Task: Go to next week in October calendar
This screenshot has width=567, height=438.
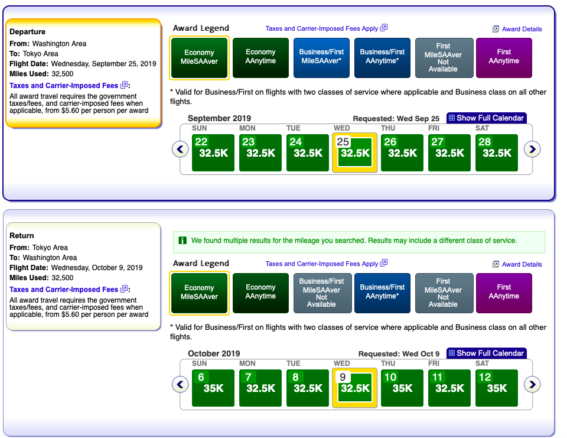Action: (532, 384)
